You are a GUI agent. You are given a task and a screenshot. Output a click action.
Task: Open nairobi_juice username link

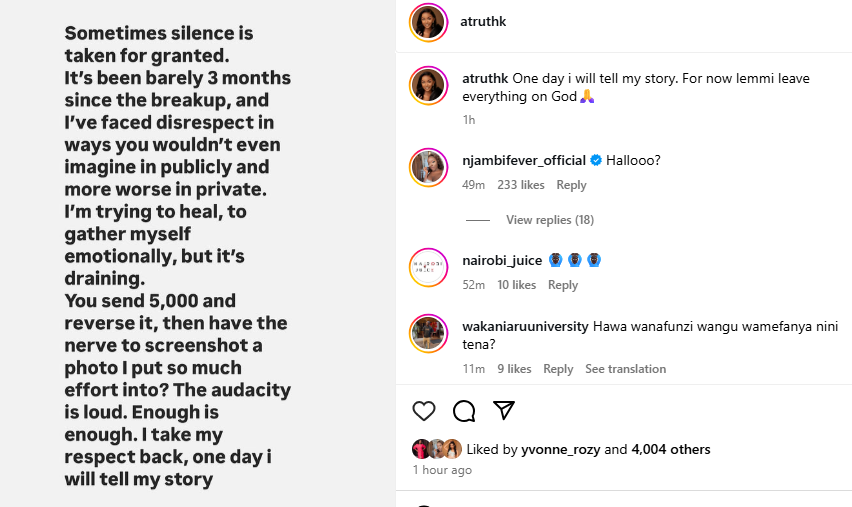pos(502,260)
